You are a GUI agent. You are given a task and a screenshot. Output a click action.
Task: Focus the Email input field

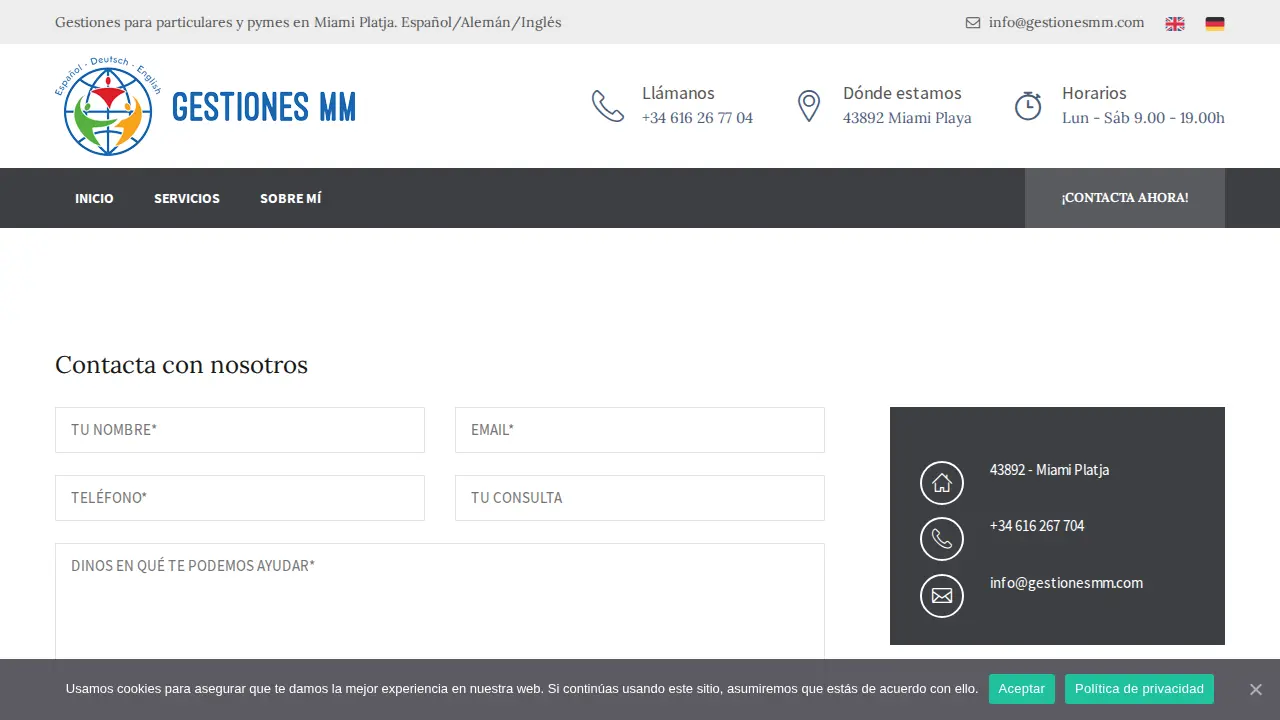pos(640,430)
